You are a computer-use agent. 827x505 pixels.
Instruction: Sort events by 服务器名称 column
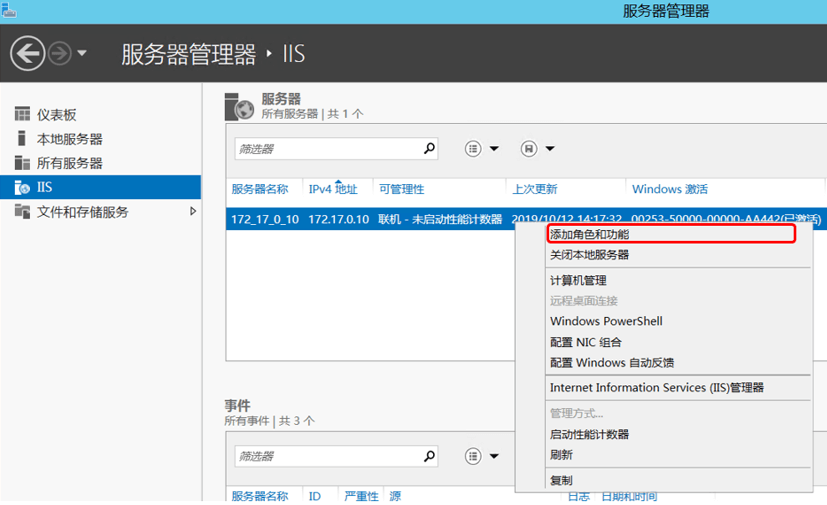(x=260, y=496)
